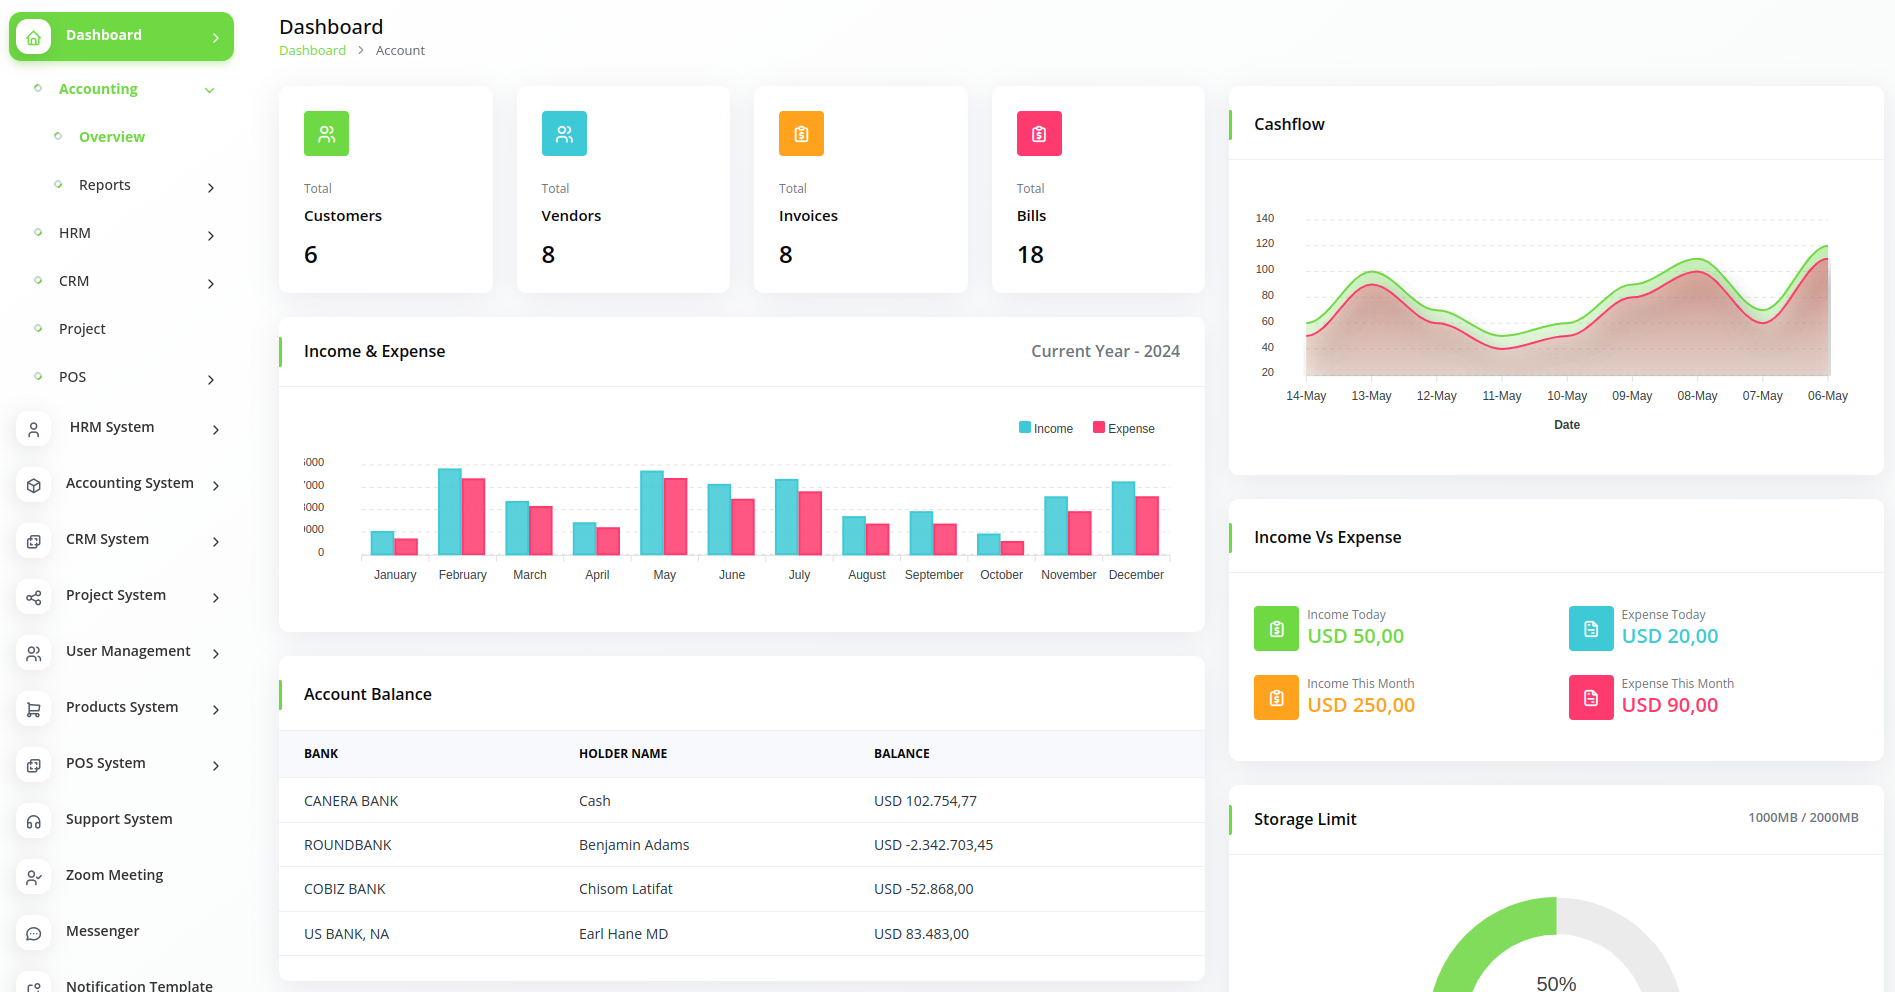Viewport: 1895px width, 992px height.
Task: Select the Accounting System icon in sidebar
Action: tap(34, 485)
